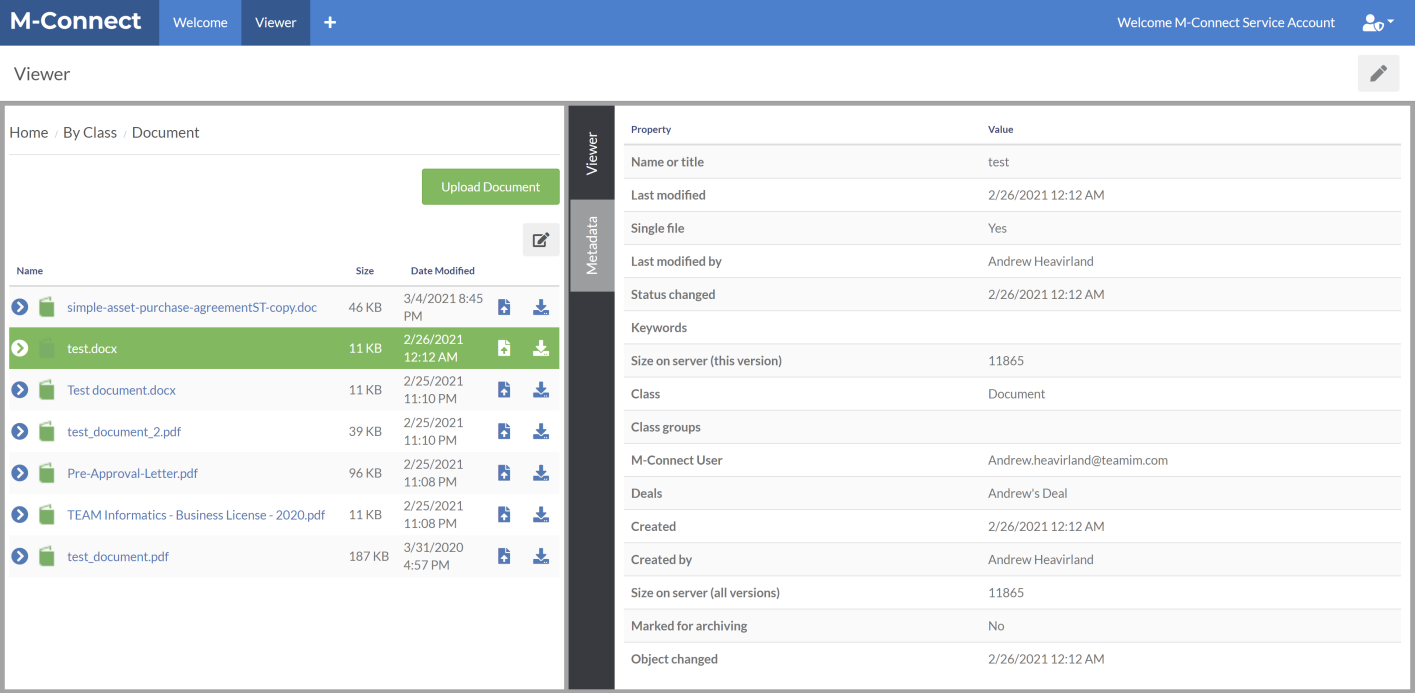Download the test_document.pdf file
Screen dimensions: 1415x693
coord(541,556)
